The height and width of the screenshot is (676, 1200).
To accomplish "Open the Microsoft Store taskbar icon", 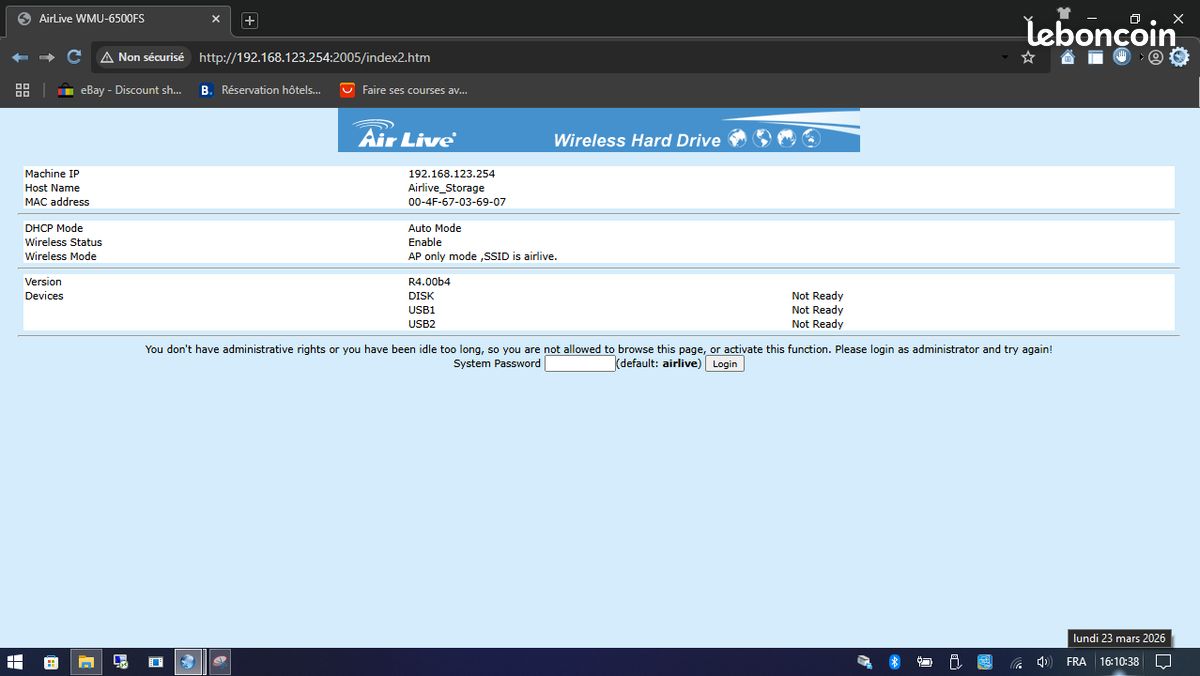I will [x=51, y=662].
